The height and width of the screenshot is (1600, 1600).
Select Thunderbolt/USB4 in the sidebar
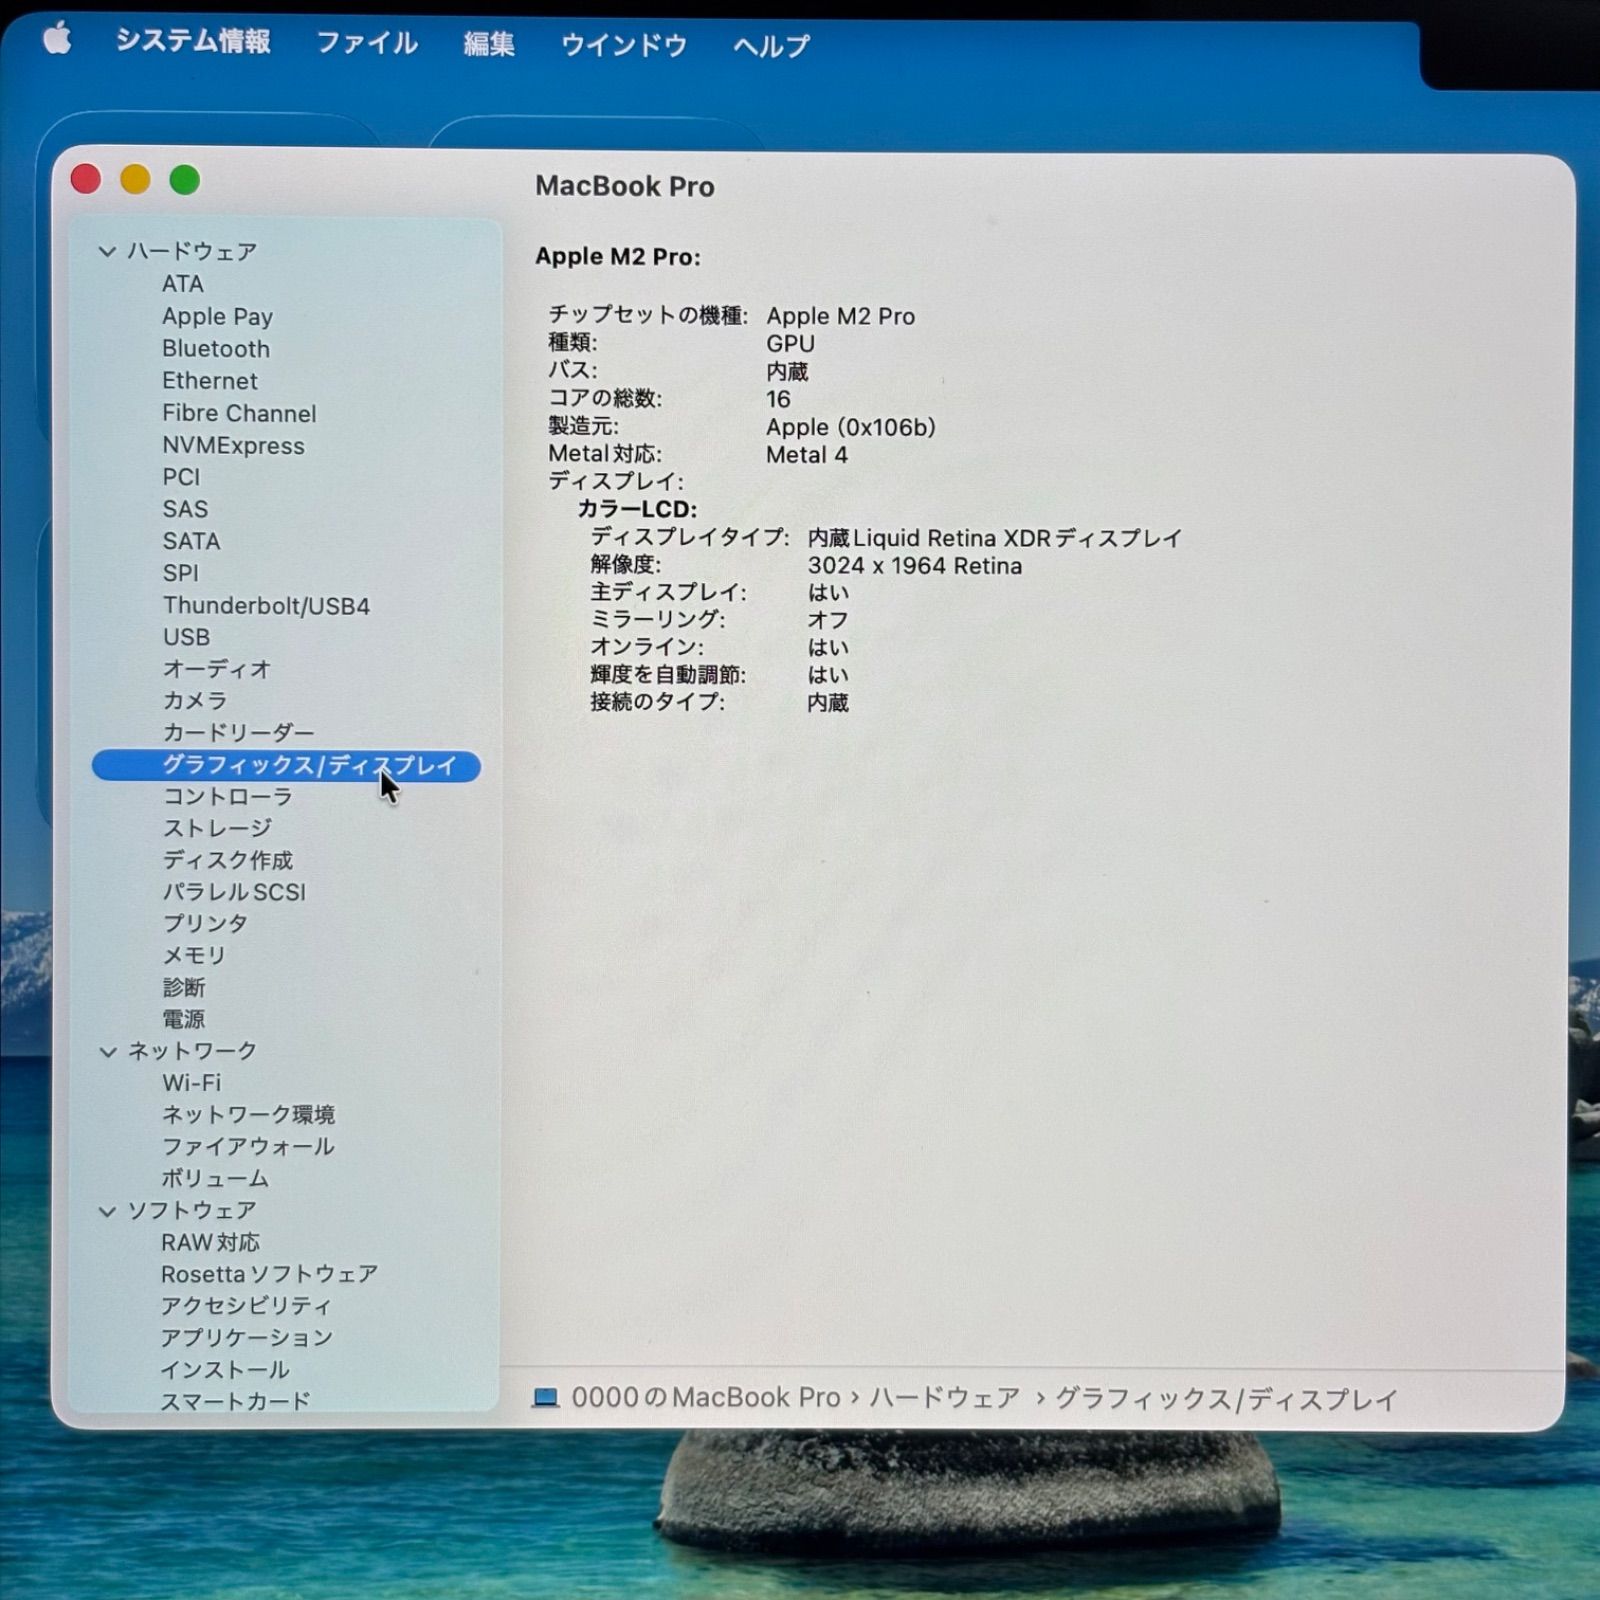[266, 606]
